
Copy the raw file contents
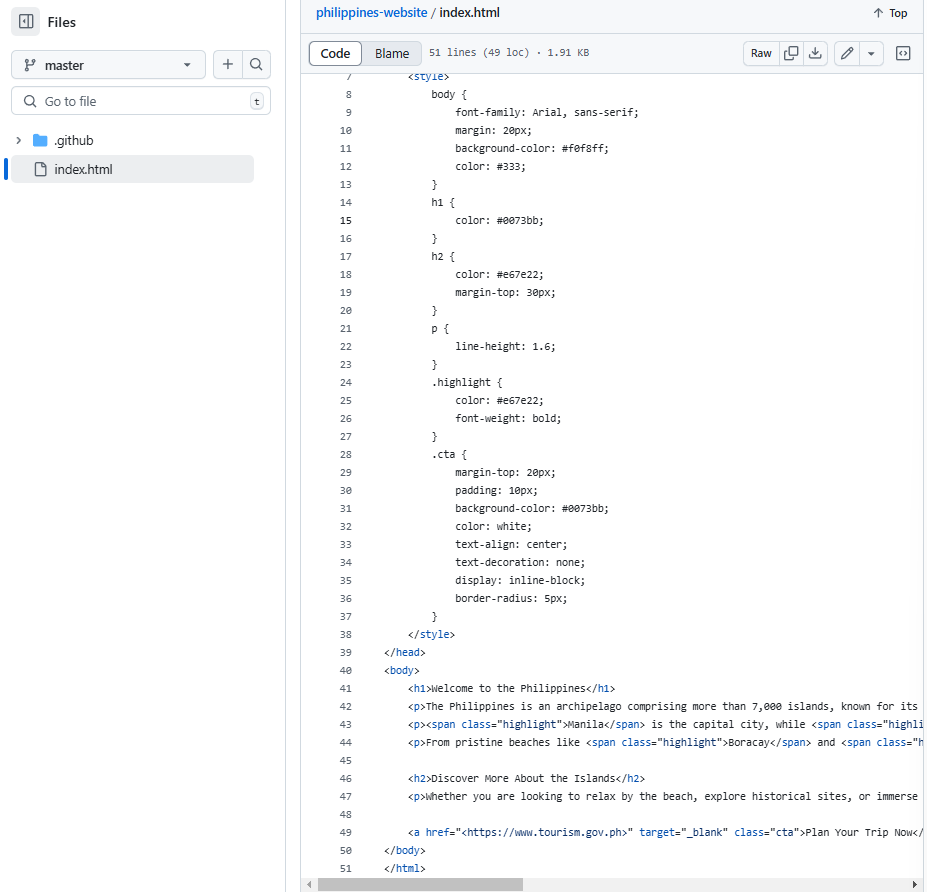[790, 53]
